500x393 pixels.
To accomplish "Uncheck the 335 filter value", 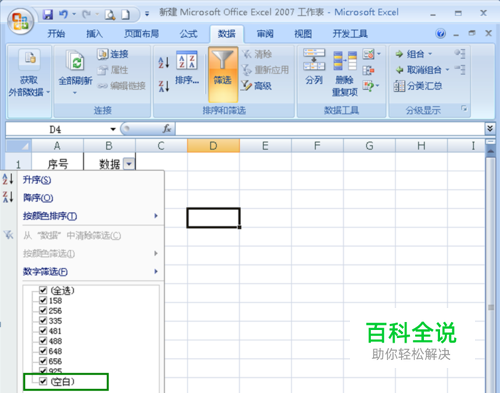I will (43, 320).
